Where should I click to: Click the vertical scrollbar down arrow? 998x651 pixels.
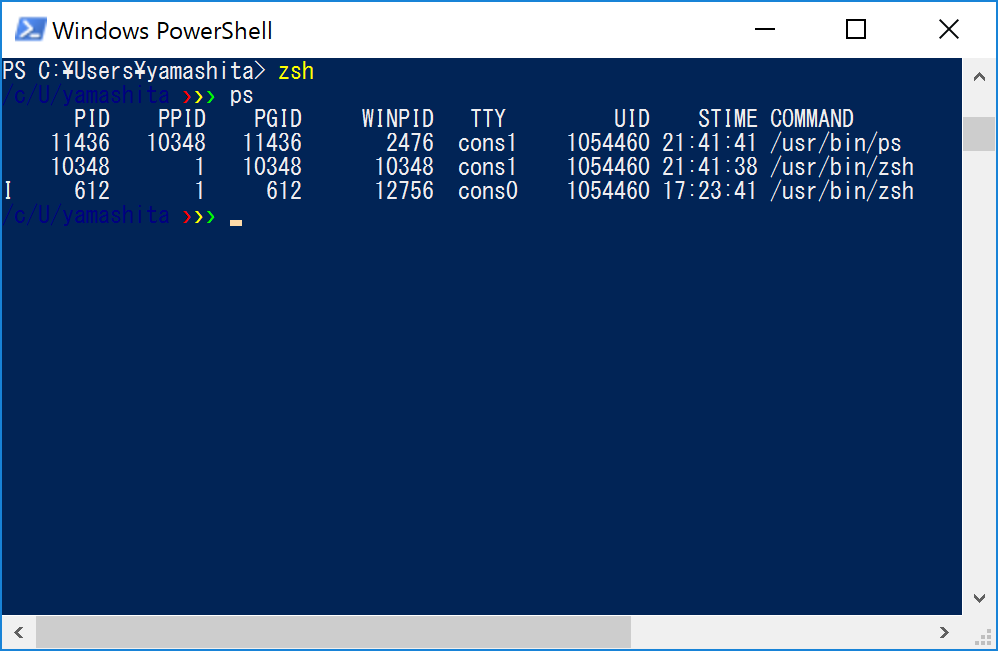pos(979,598)
